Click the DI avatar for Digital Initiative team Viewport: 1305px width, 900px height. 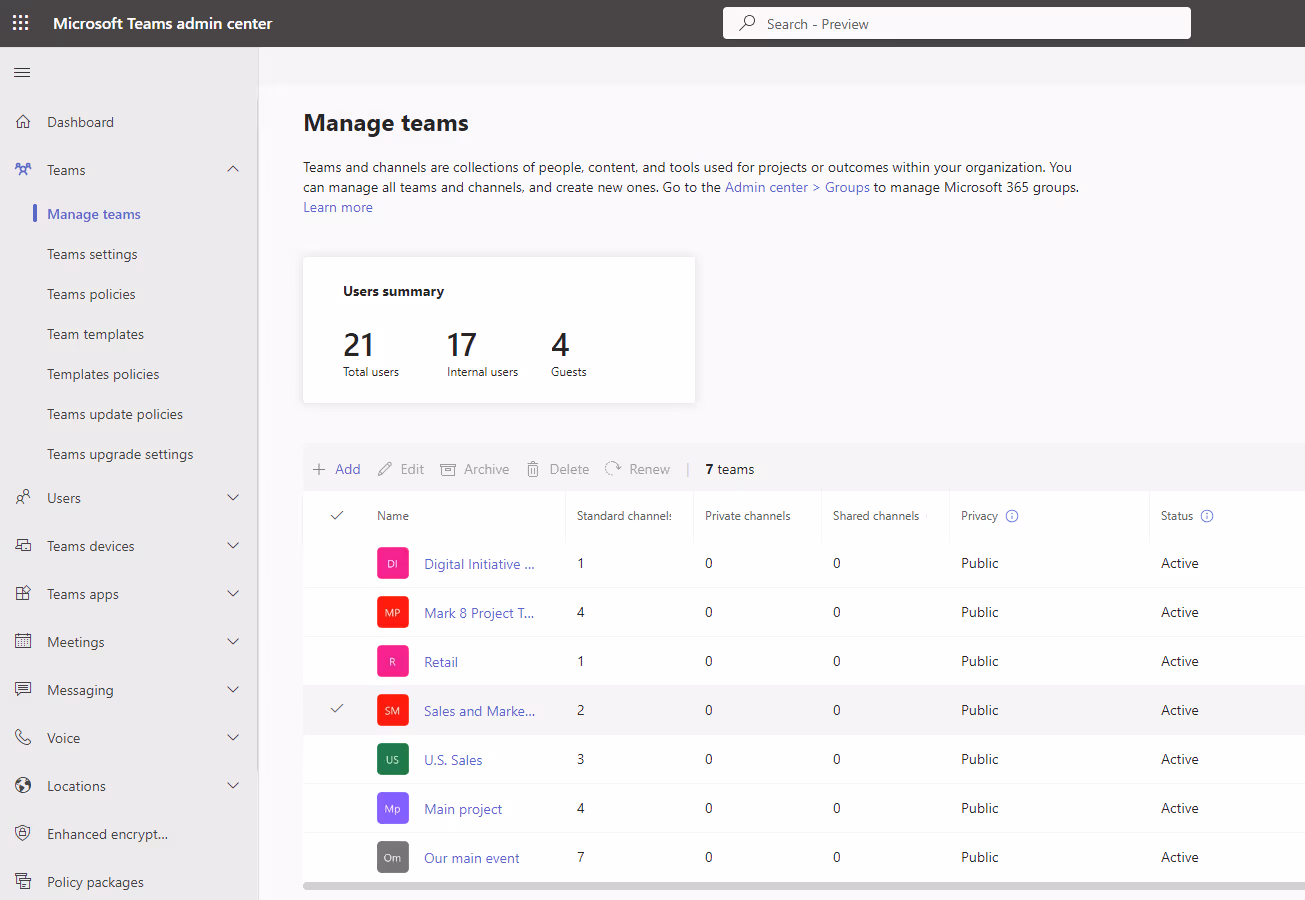(x=392, y=564)
